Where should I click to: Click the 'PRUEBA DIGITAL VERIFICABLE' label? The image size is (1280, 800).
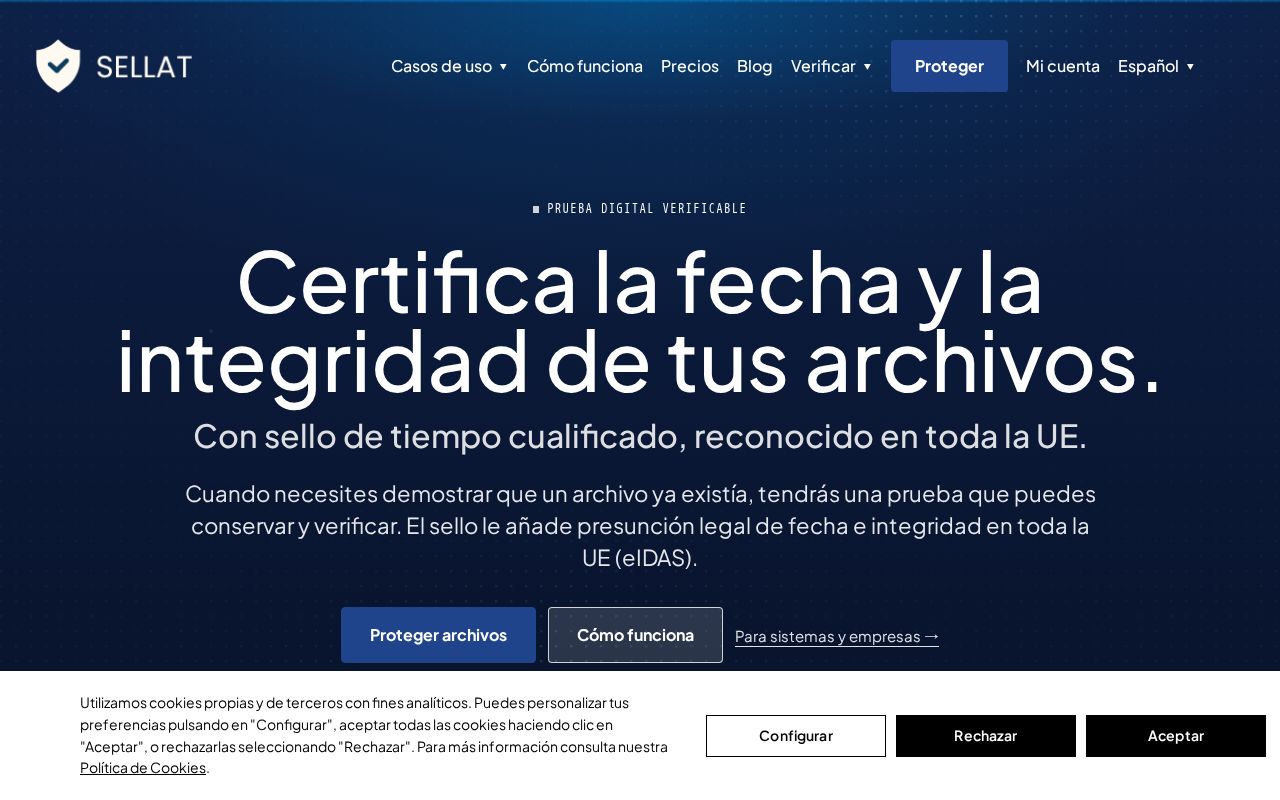click(x=640, y=209)
